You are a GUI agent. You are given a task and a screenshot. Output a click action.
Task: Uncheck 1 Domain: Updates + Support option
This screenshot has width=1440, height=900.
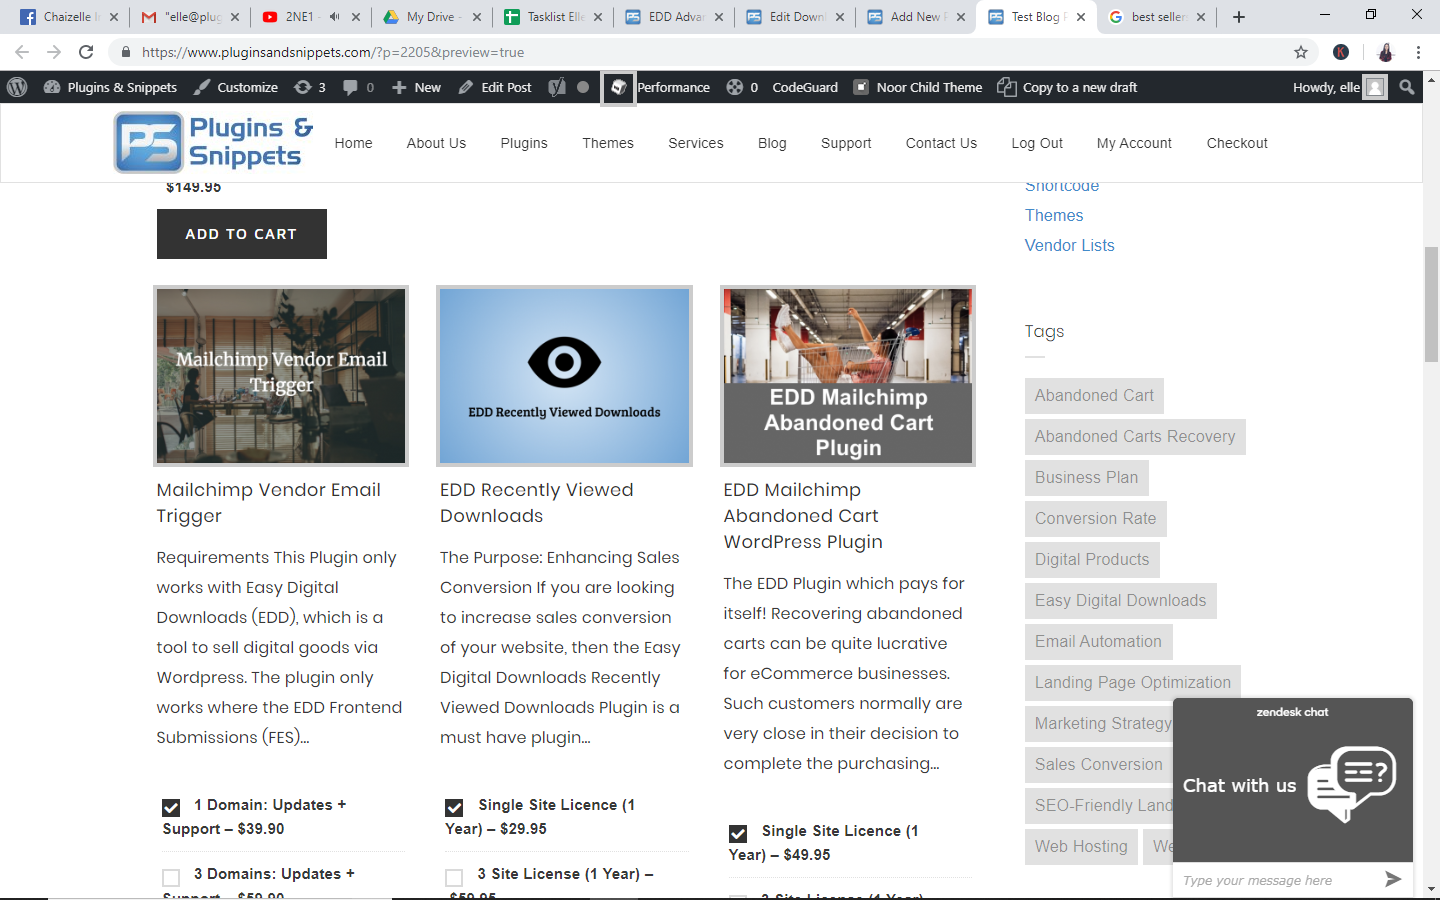point(171,808)
